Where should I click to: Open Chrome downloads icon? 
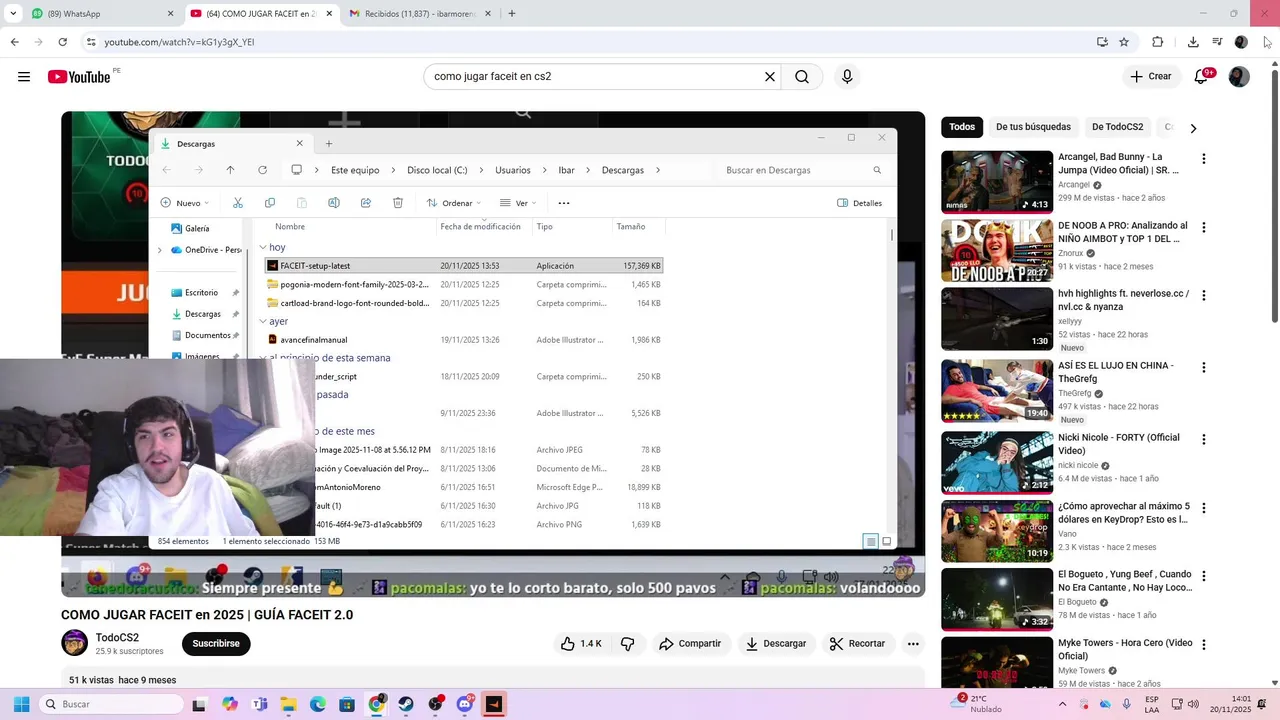pyautogui.click(x=1193, y=42)
